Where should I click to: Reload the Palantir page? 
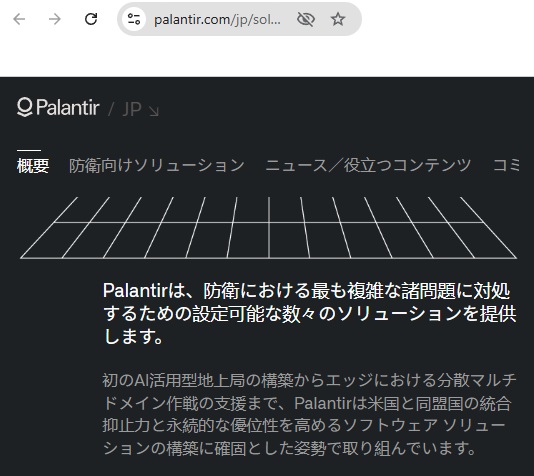(91, 19)
